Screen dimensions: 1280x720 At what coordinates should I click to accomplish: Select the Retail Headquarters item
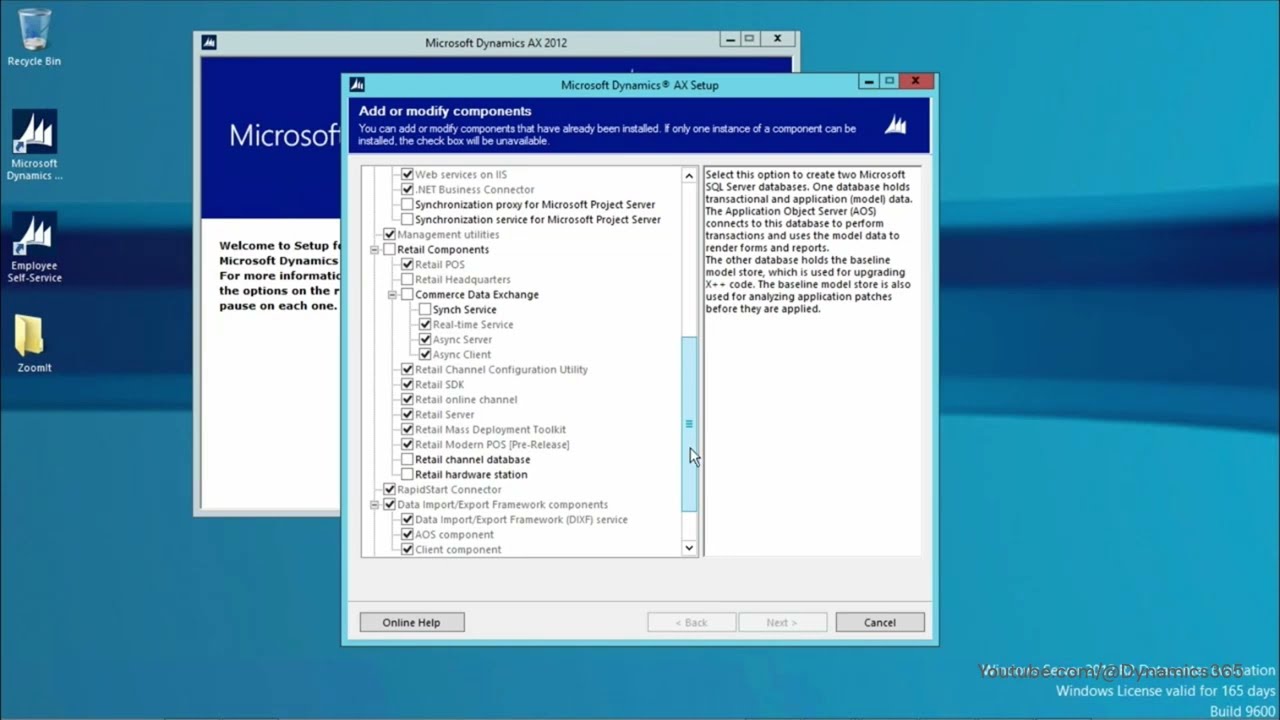tap(462, 280)
